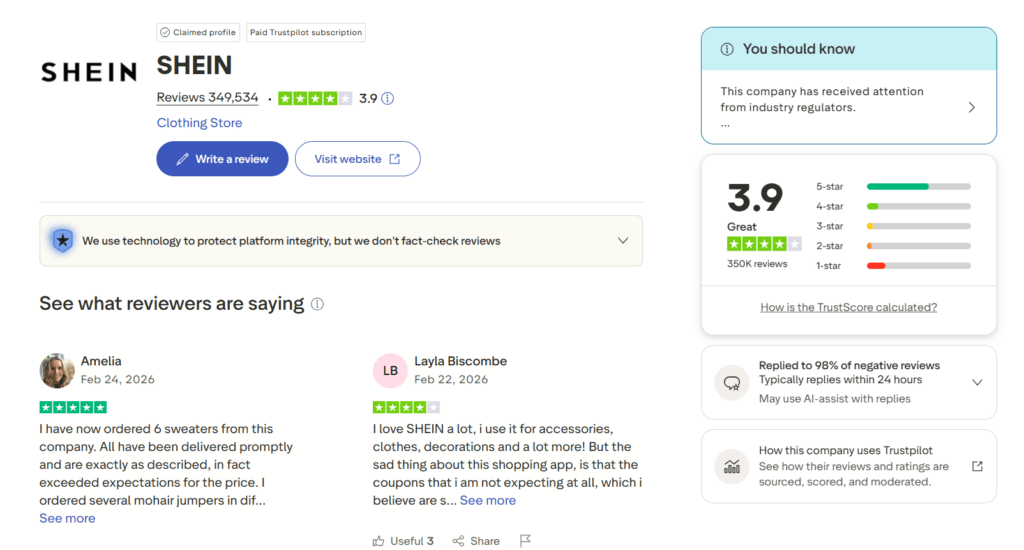Open the external link for Trustpilot usage
This screenshot has width=1024, height=550.
point(977,466)
